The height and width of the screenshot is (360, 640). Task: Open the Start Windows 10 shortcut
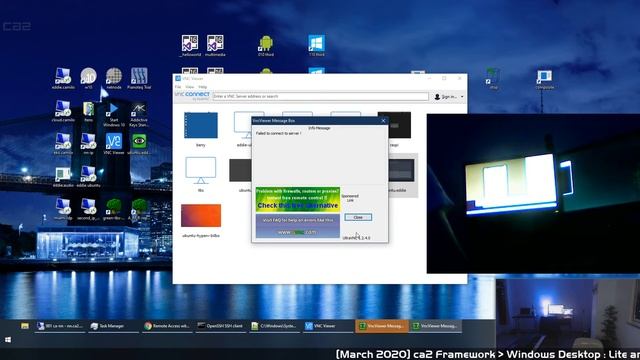[114, 114]
